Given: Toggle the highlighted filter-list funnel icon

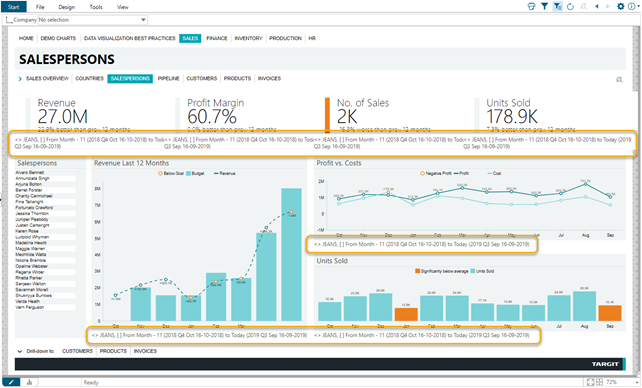Looking at the screenshot, I should (x=557, y=7).
